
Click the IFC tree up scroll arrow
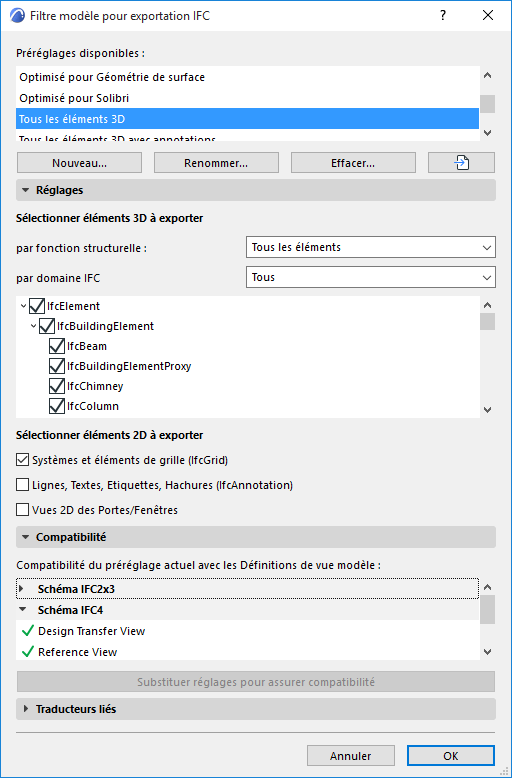pyautogui.click(x=487, y=305)
